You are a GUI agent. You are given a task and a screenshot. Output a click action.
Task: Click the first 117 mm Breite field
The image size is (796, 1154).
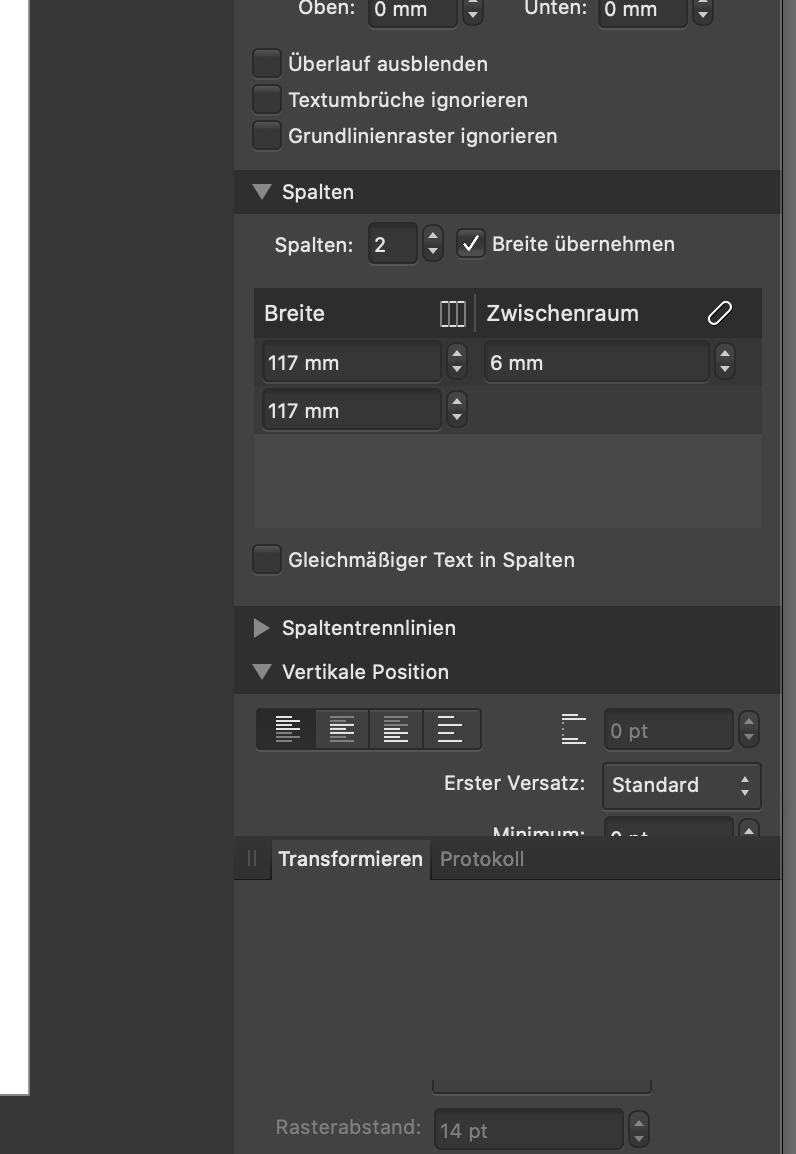click(352, 362)
